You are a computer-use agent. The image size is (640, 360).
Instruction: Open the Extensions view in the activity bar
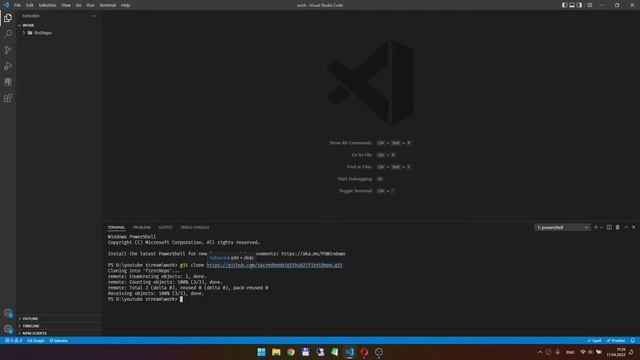[8, 98]
